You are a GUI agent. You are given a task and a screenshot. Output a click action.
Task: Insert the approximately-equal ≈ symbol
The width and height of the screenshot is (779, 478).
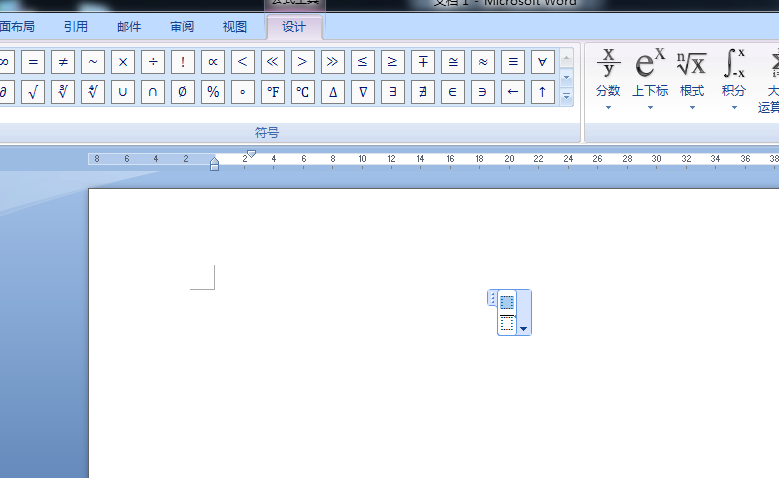click(x=483, y=62)
